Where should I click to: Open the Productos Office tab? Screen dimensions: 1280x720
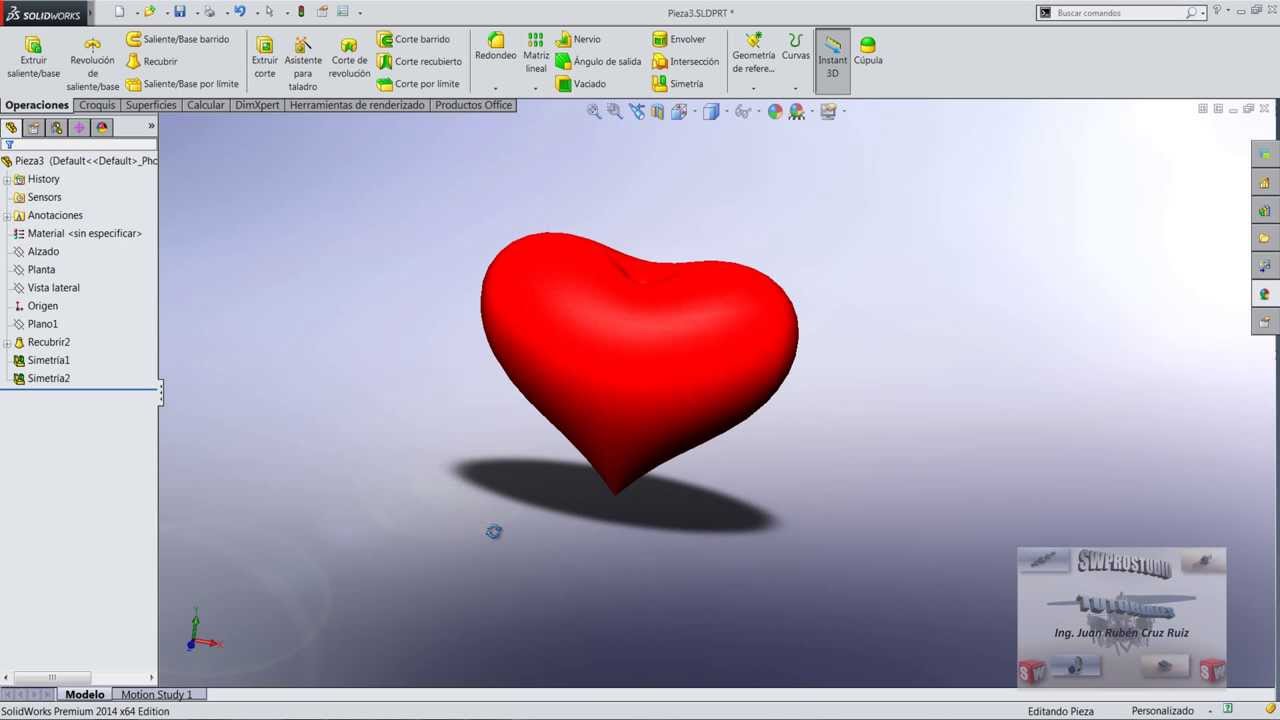point(473,105)
